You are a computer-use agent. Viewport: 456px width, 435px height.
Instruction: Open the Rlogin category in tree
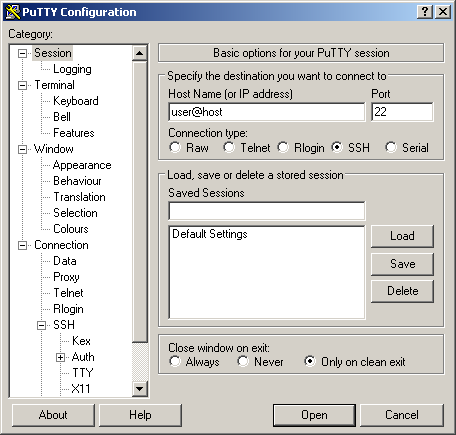pyautogui.click(x=68, y=309)
